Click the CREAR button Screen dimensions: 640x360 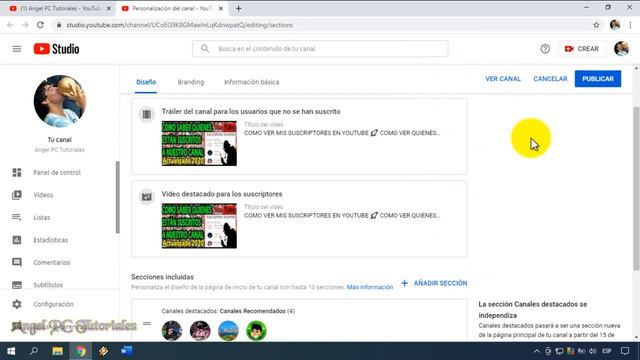pyautogui.click(x=582, y=49)
